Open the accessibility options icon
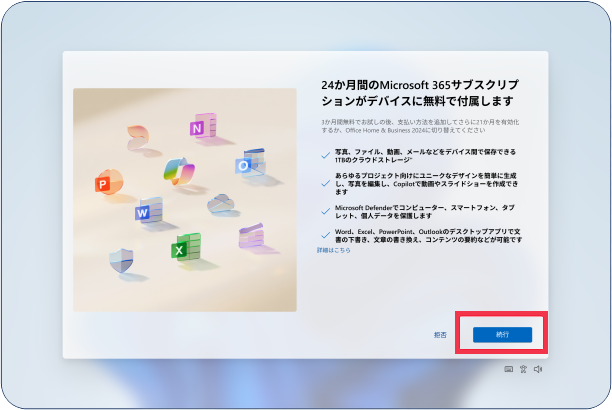The image size is (612, 410). [523, 369]
